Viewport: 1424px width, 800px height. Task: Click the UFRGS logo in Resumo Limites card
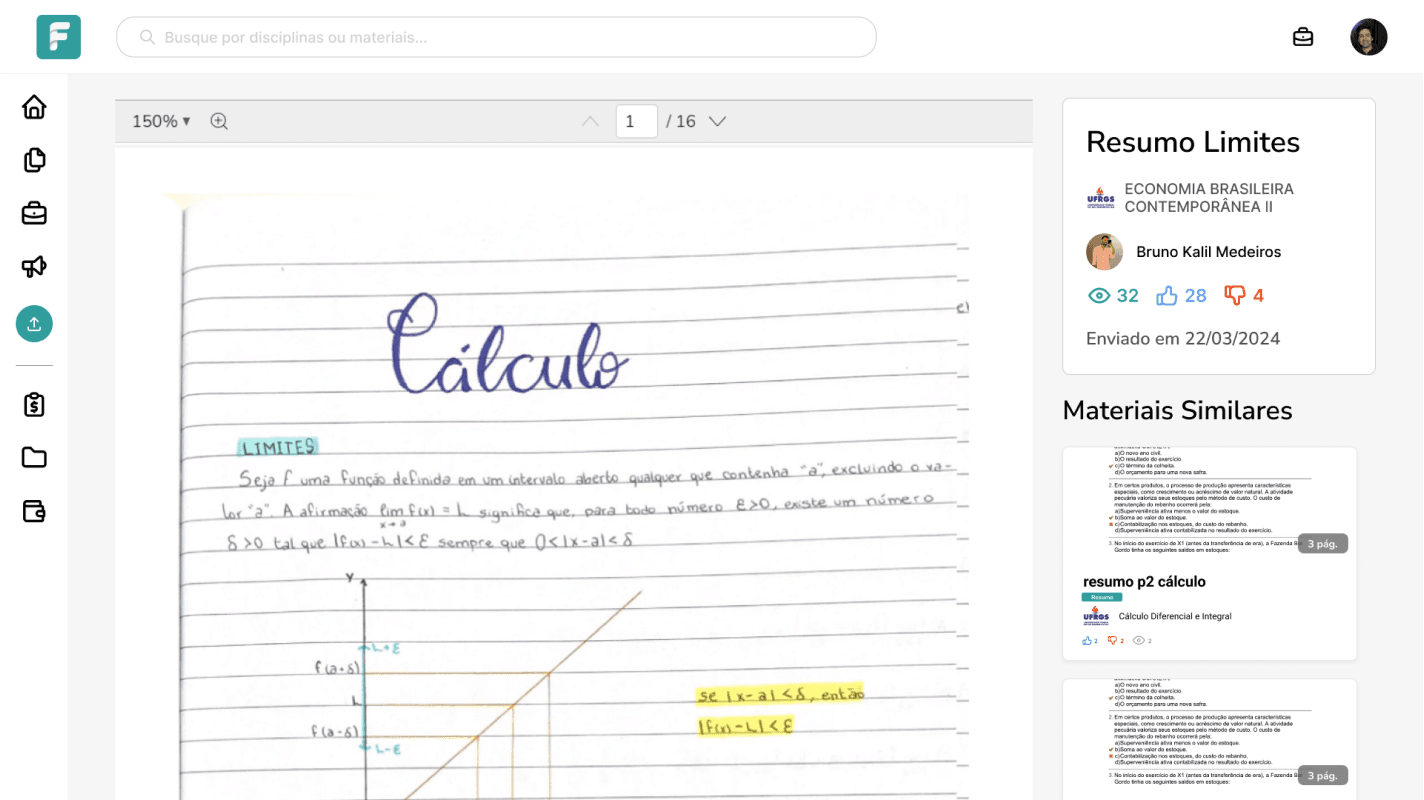pos(1100,197)
